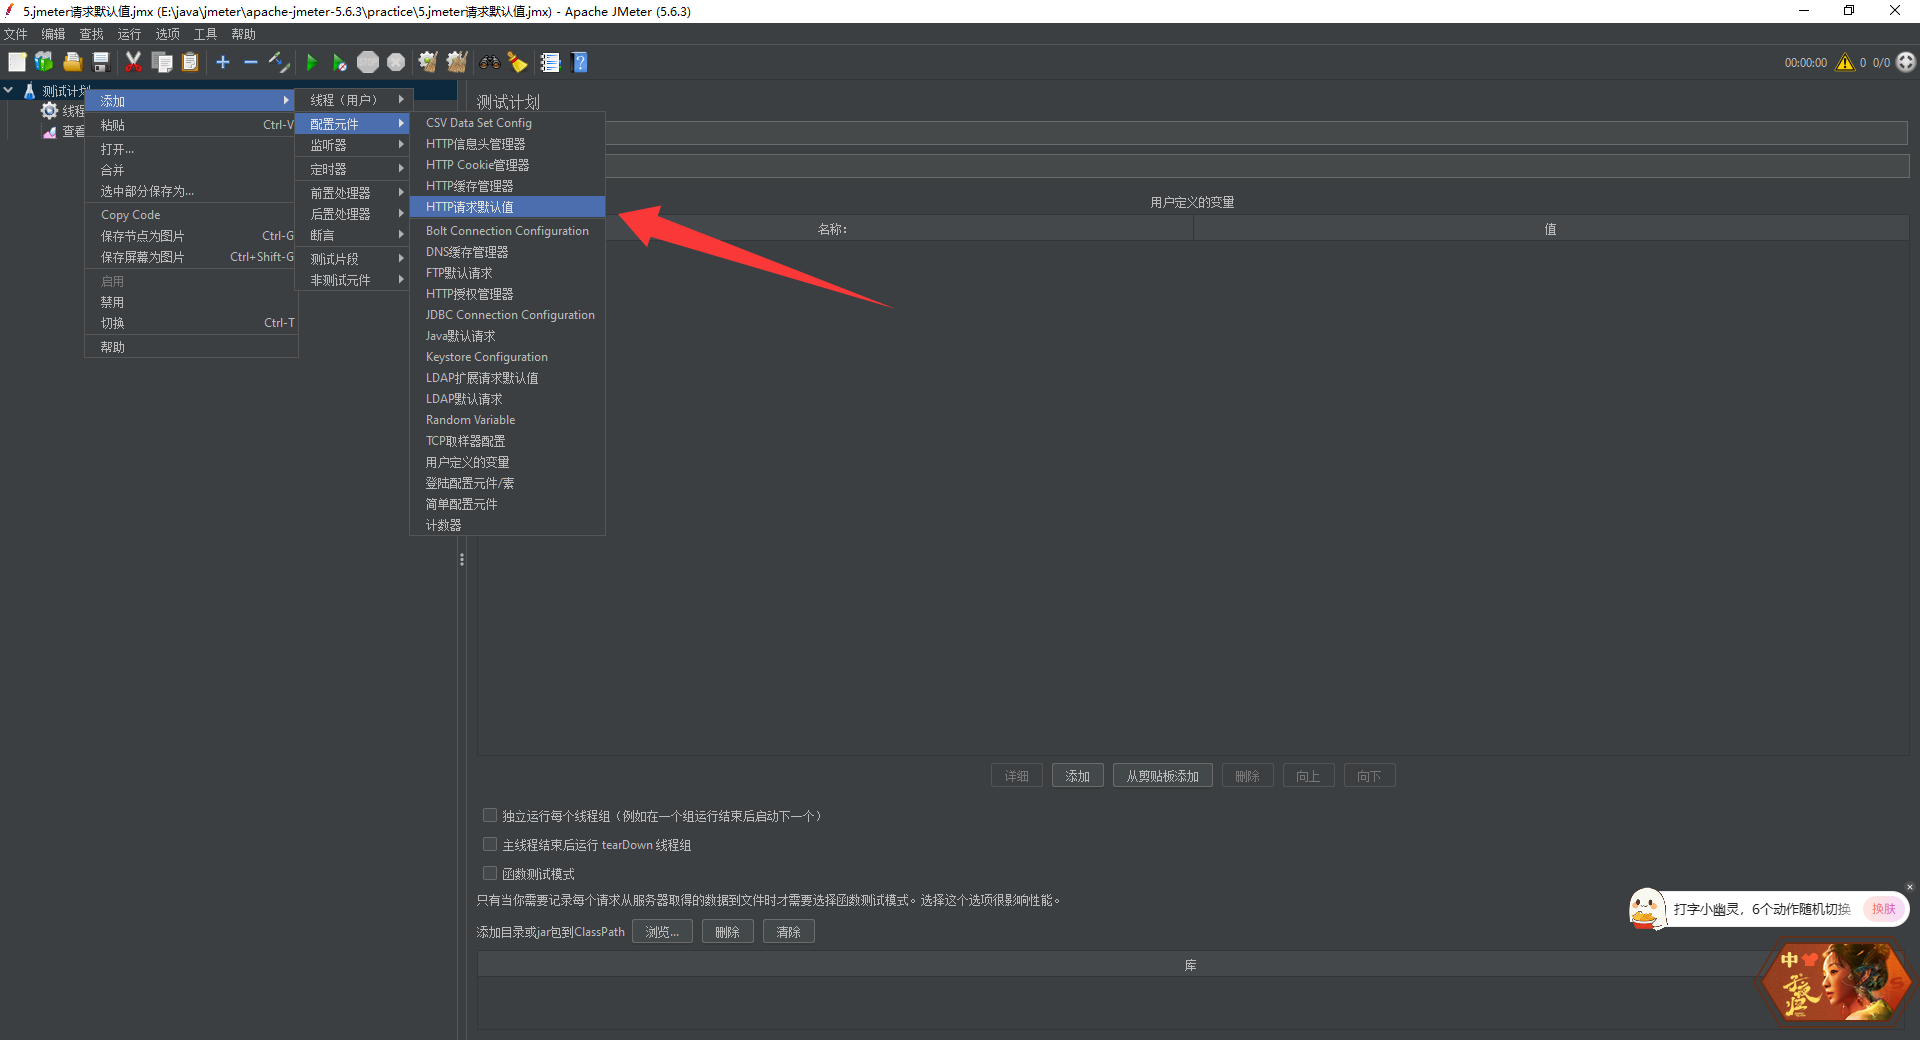Click the test plan name input field

tap(1257, 133)
